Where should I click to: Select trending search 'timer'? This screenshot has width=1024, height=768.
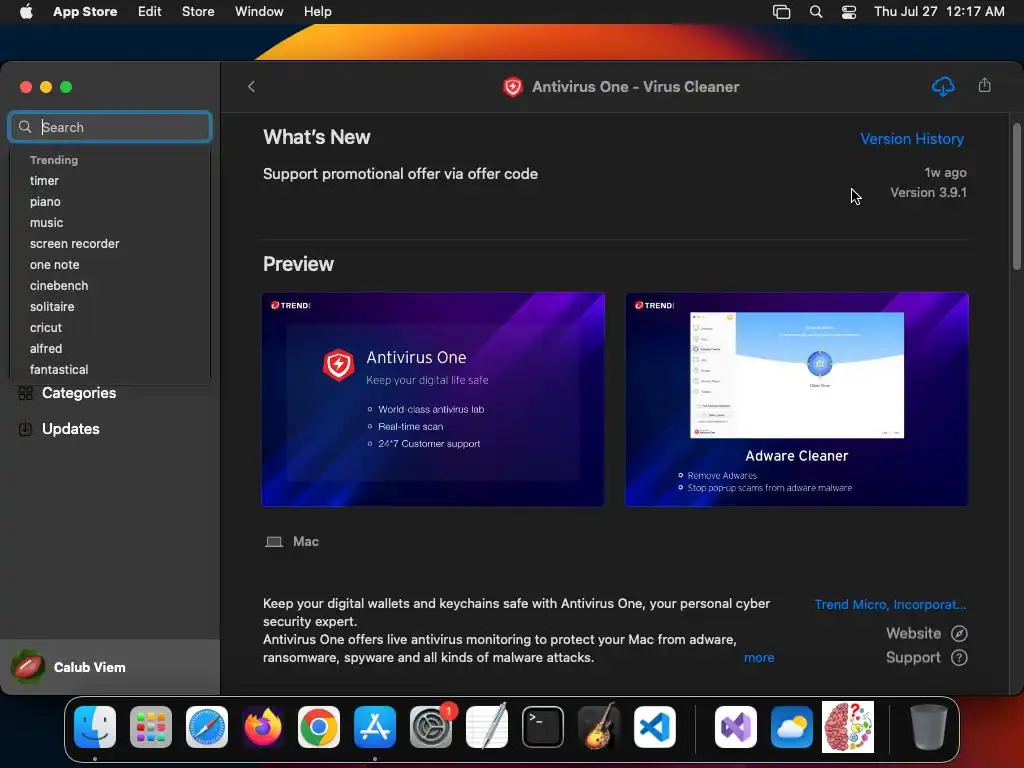pyautogui.click(x=44, y=181)
